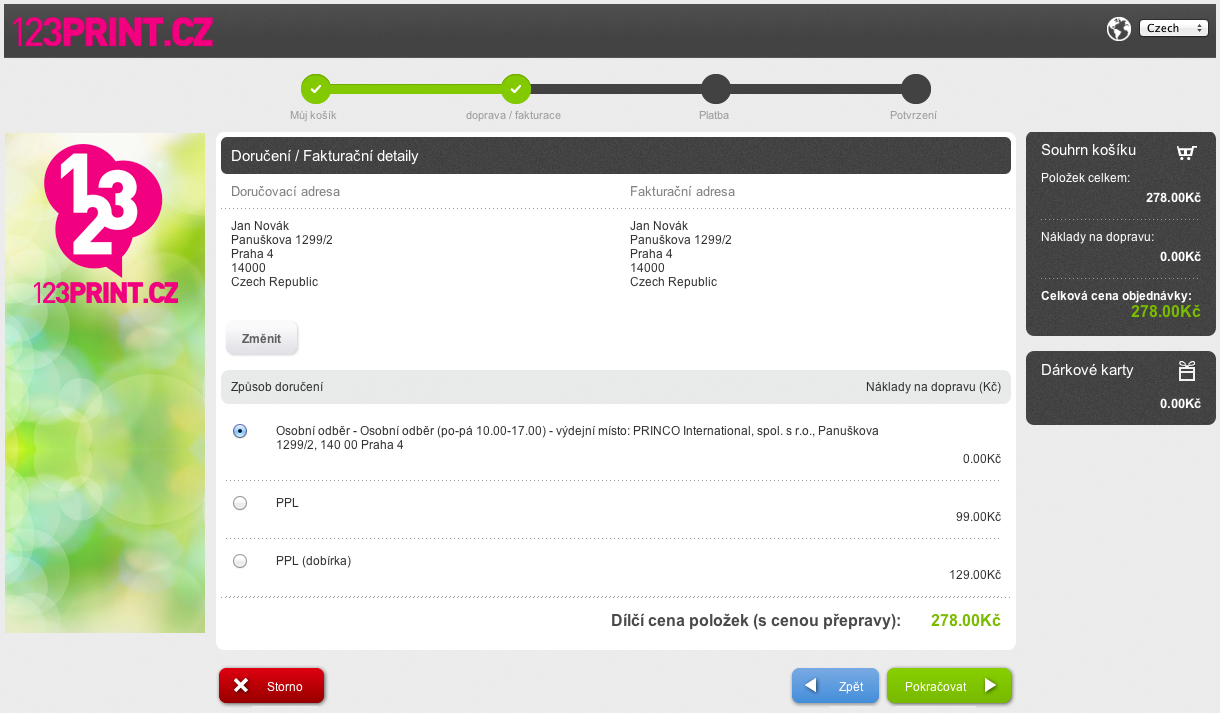Screen dimensions: 1220x713
Task: Open the Czech language dropdown
Action: pos(1174,29)
